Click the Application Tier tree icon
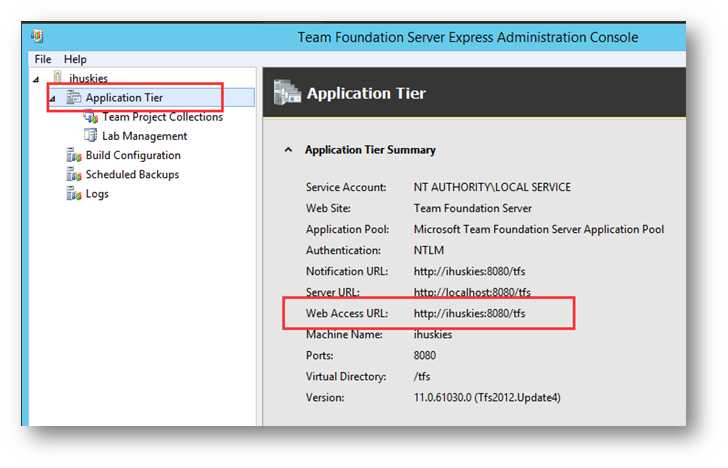Screen dimensions: 728x468 point(73,98)
